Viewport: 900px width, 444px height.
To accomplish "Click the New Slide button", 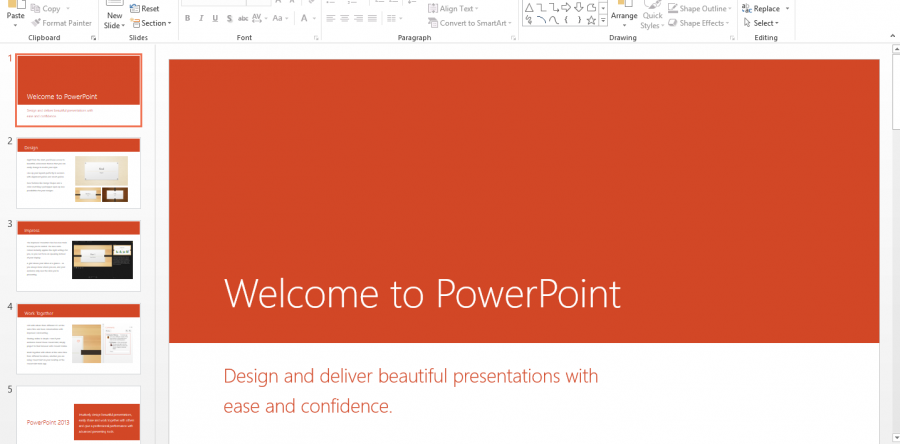I will (x=114, y=16).
